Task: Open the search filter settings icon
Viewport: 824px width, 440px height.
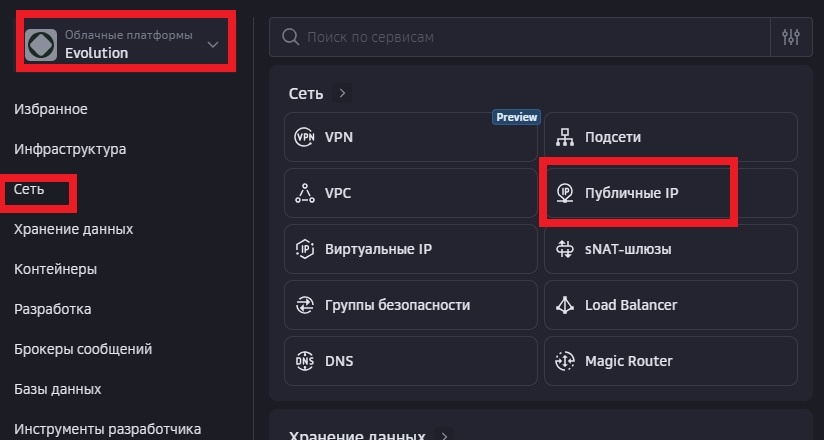Action: (x=790, y=37)
